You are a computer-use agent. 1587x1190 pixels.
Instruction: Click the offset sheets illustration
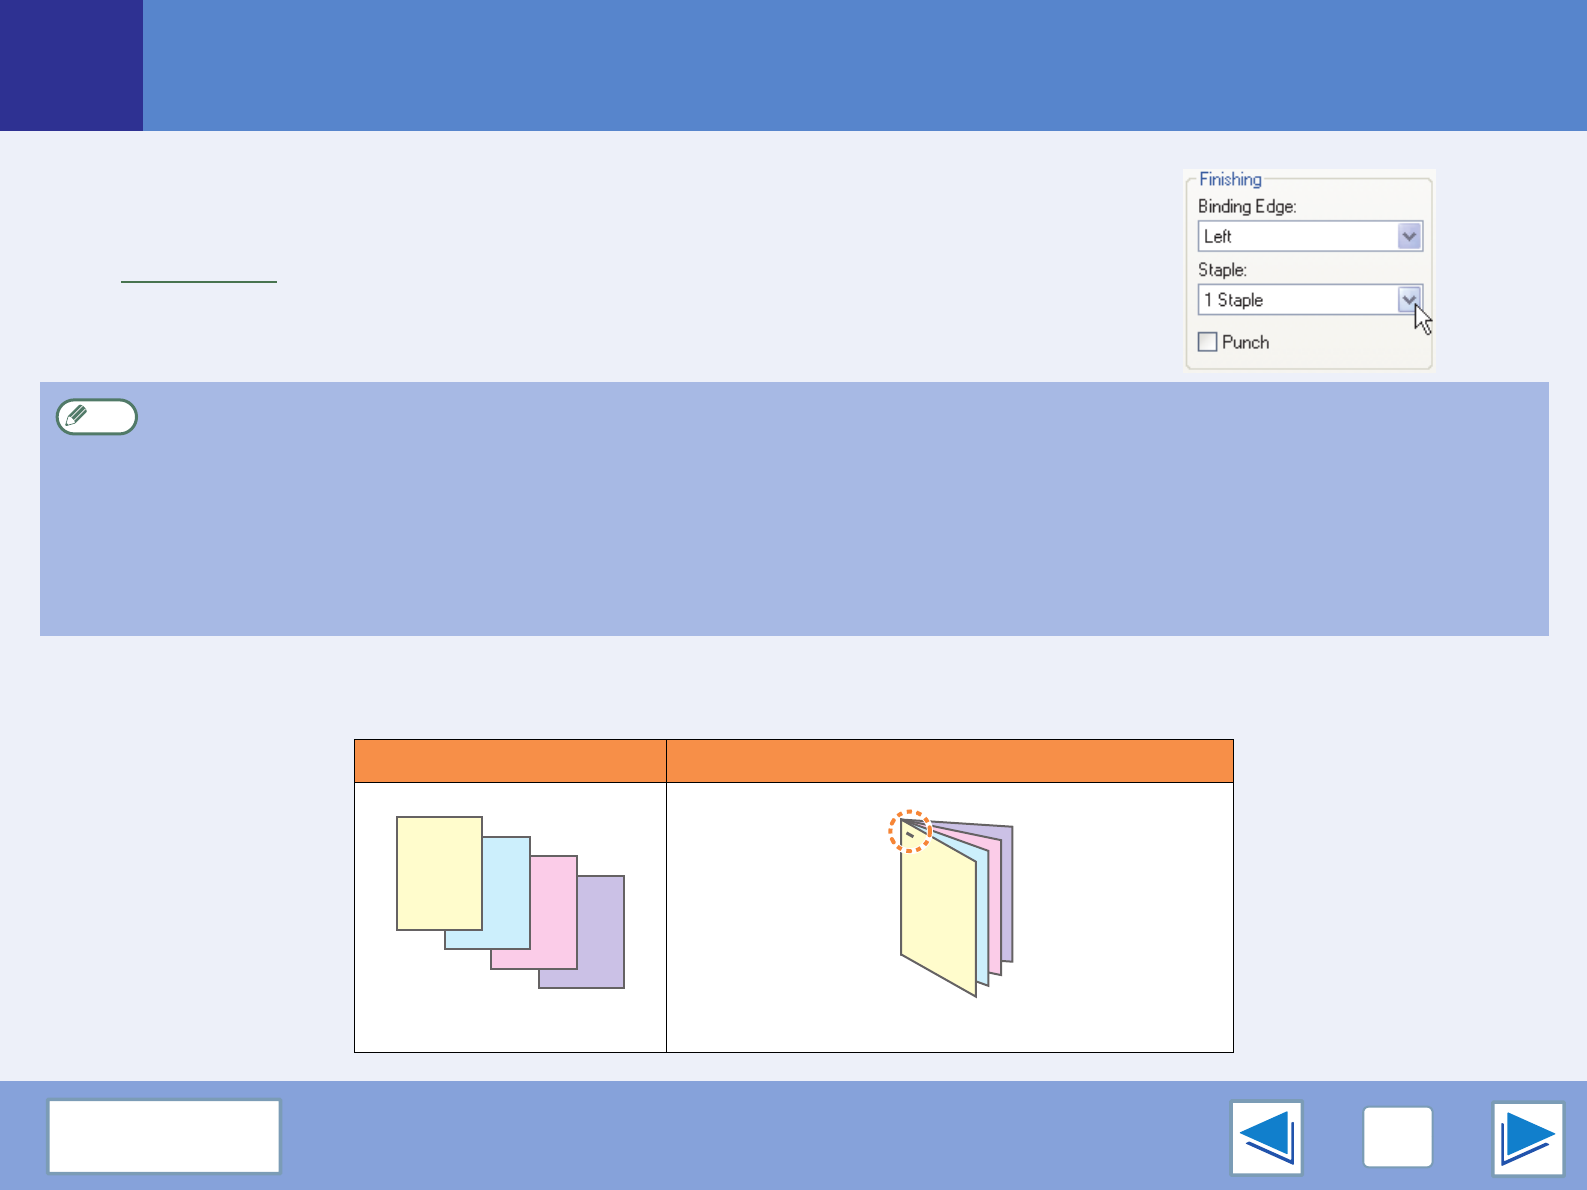pyautogui.click(x=510, y=902)
